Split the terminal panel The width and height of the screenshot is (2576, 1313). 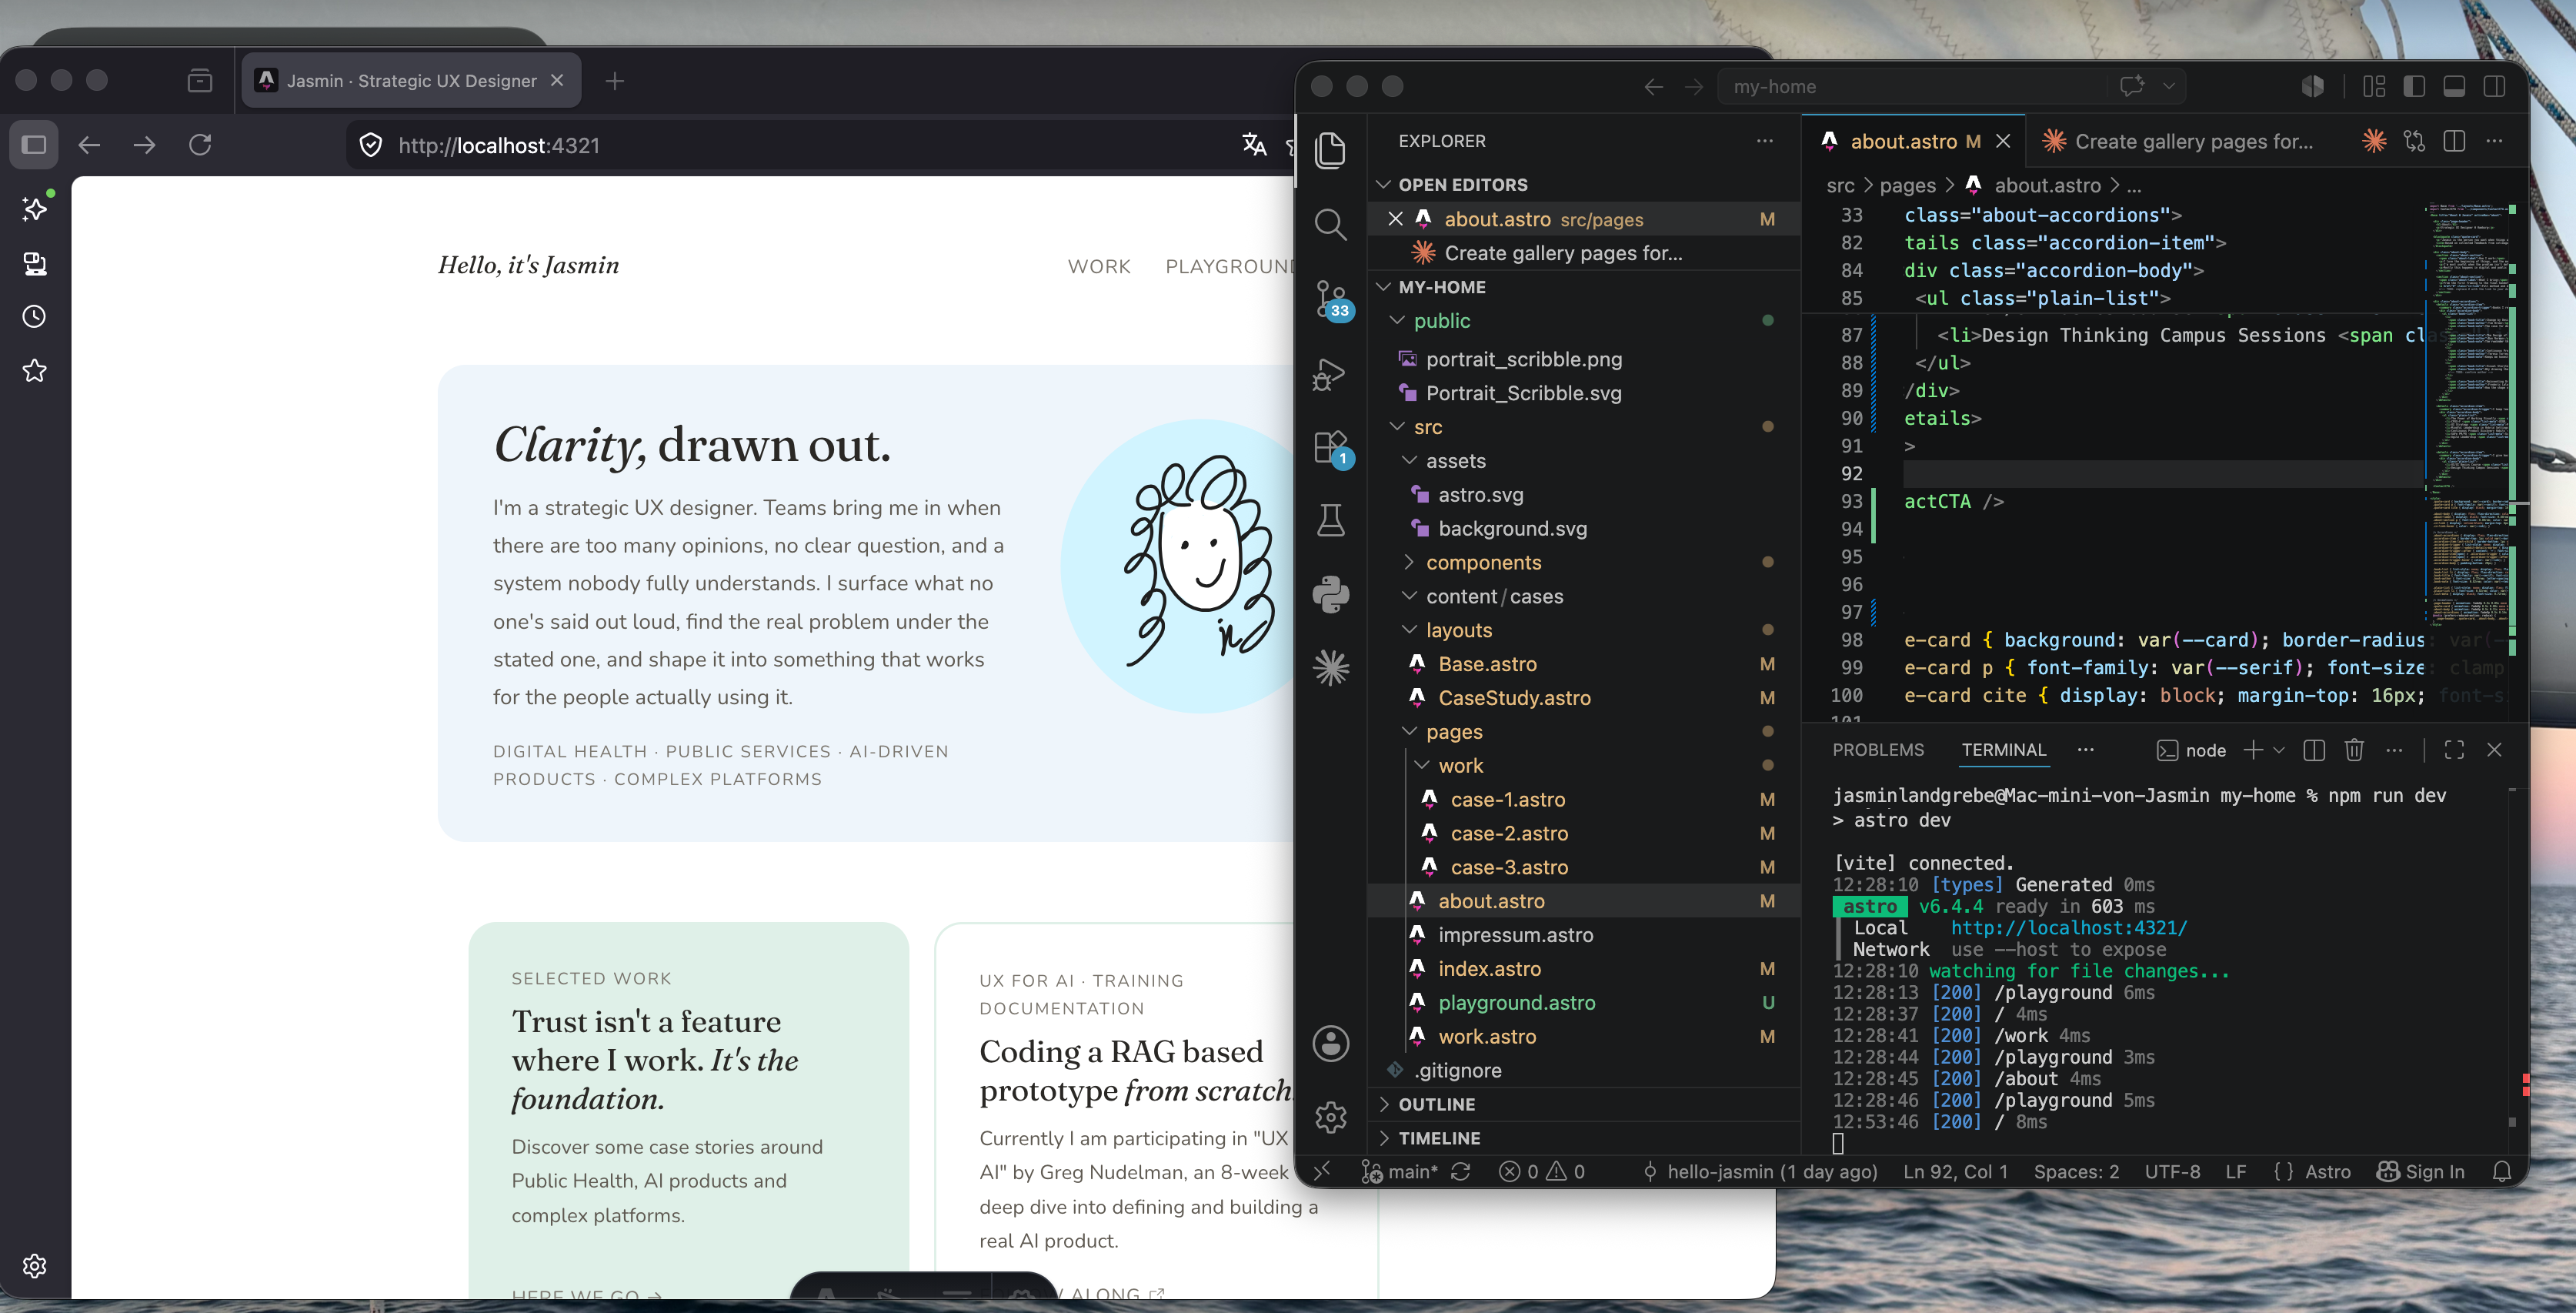tap(2313, 750)
